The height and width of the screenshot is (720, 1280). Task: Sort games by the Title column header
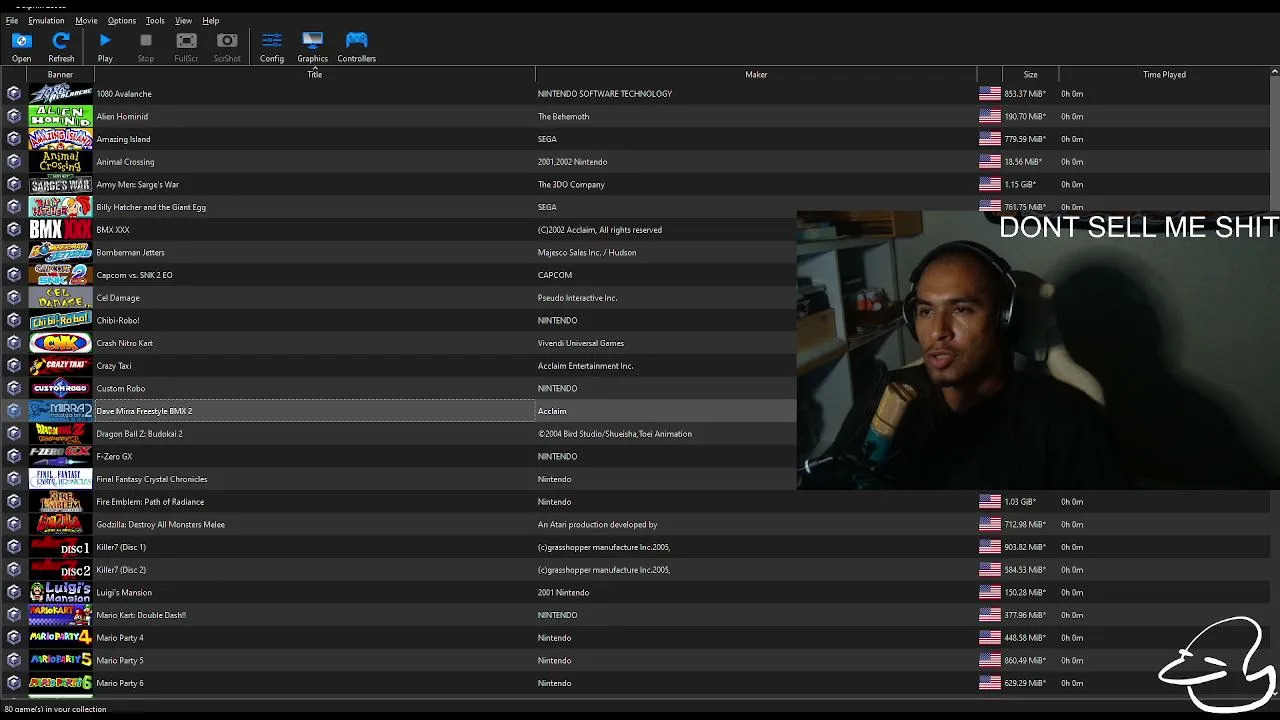click(x=314, y=75)
